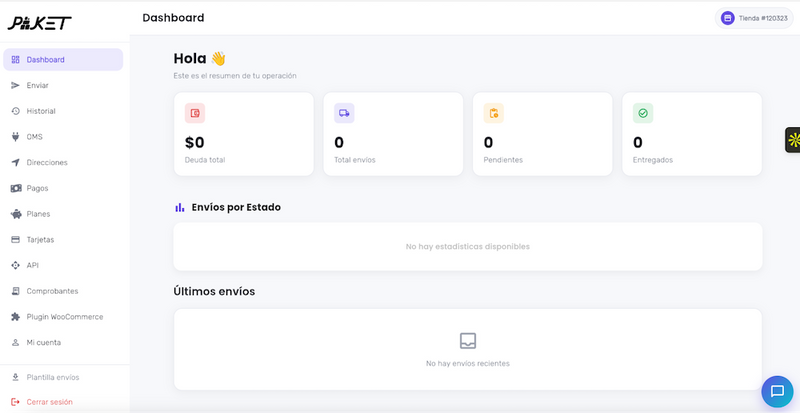Viewport: 800px width, 413px height.
Task: Click the red wallet icon for Deuda total
Action: pyautogui.click(x=195, y=113)
